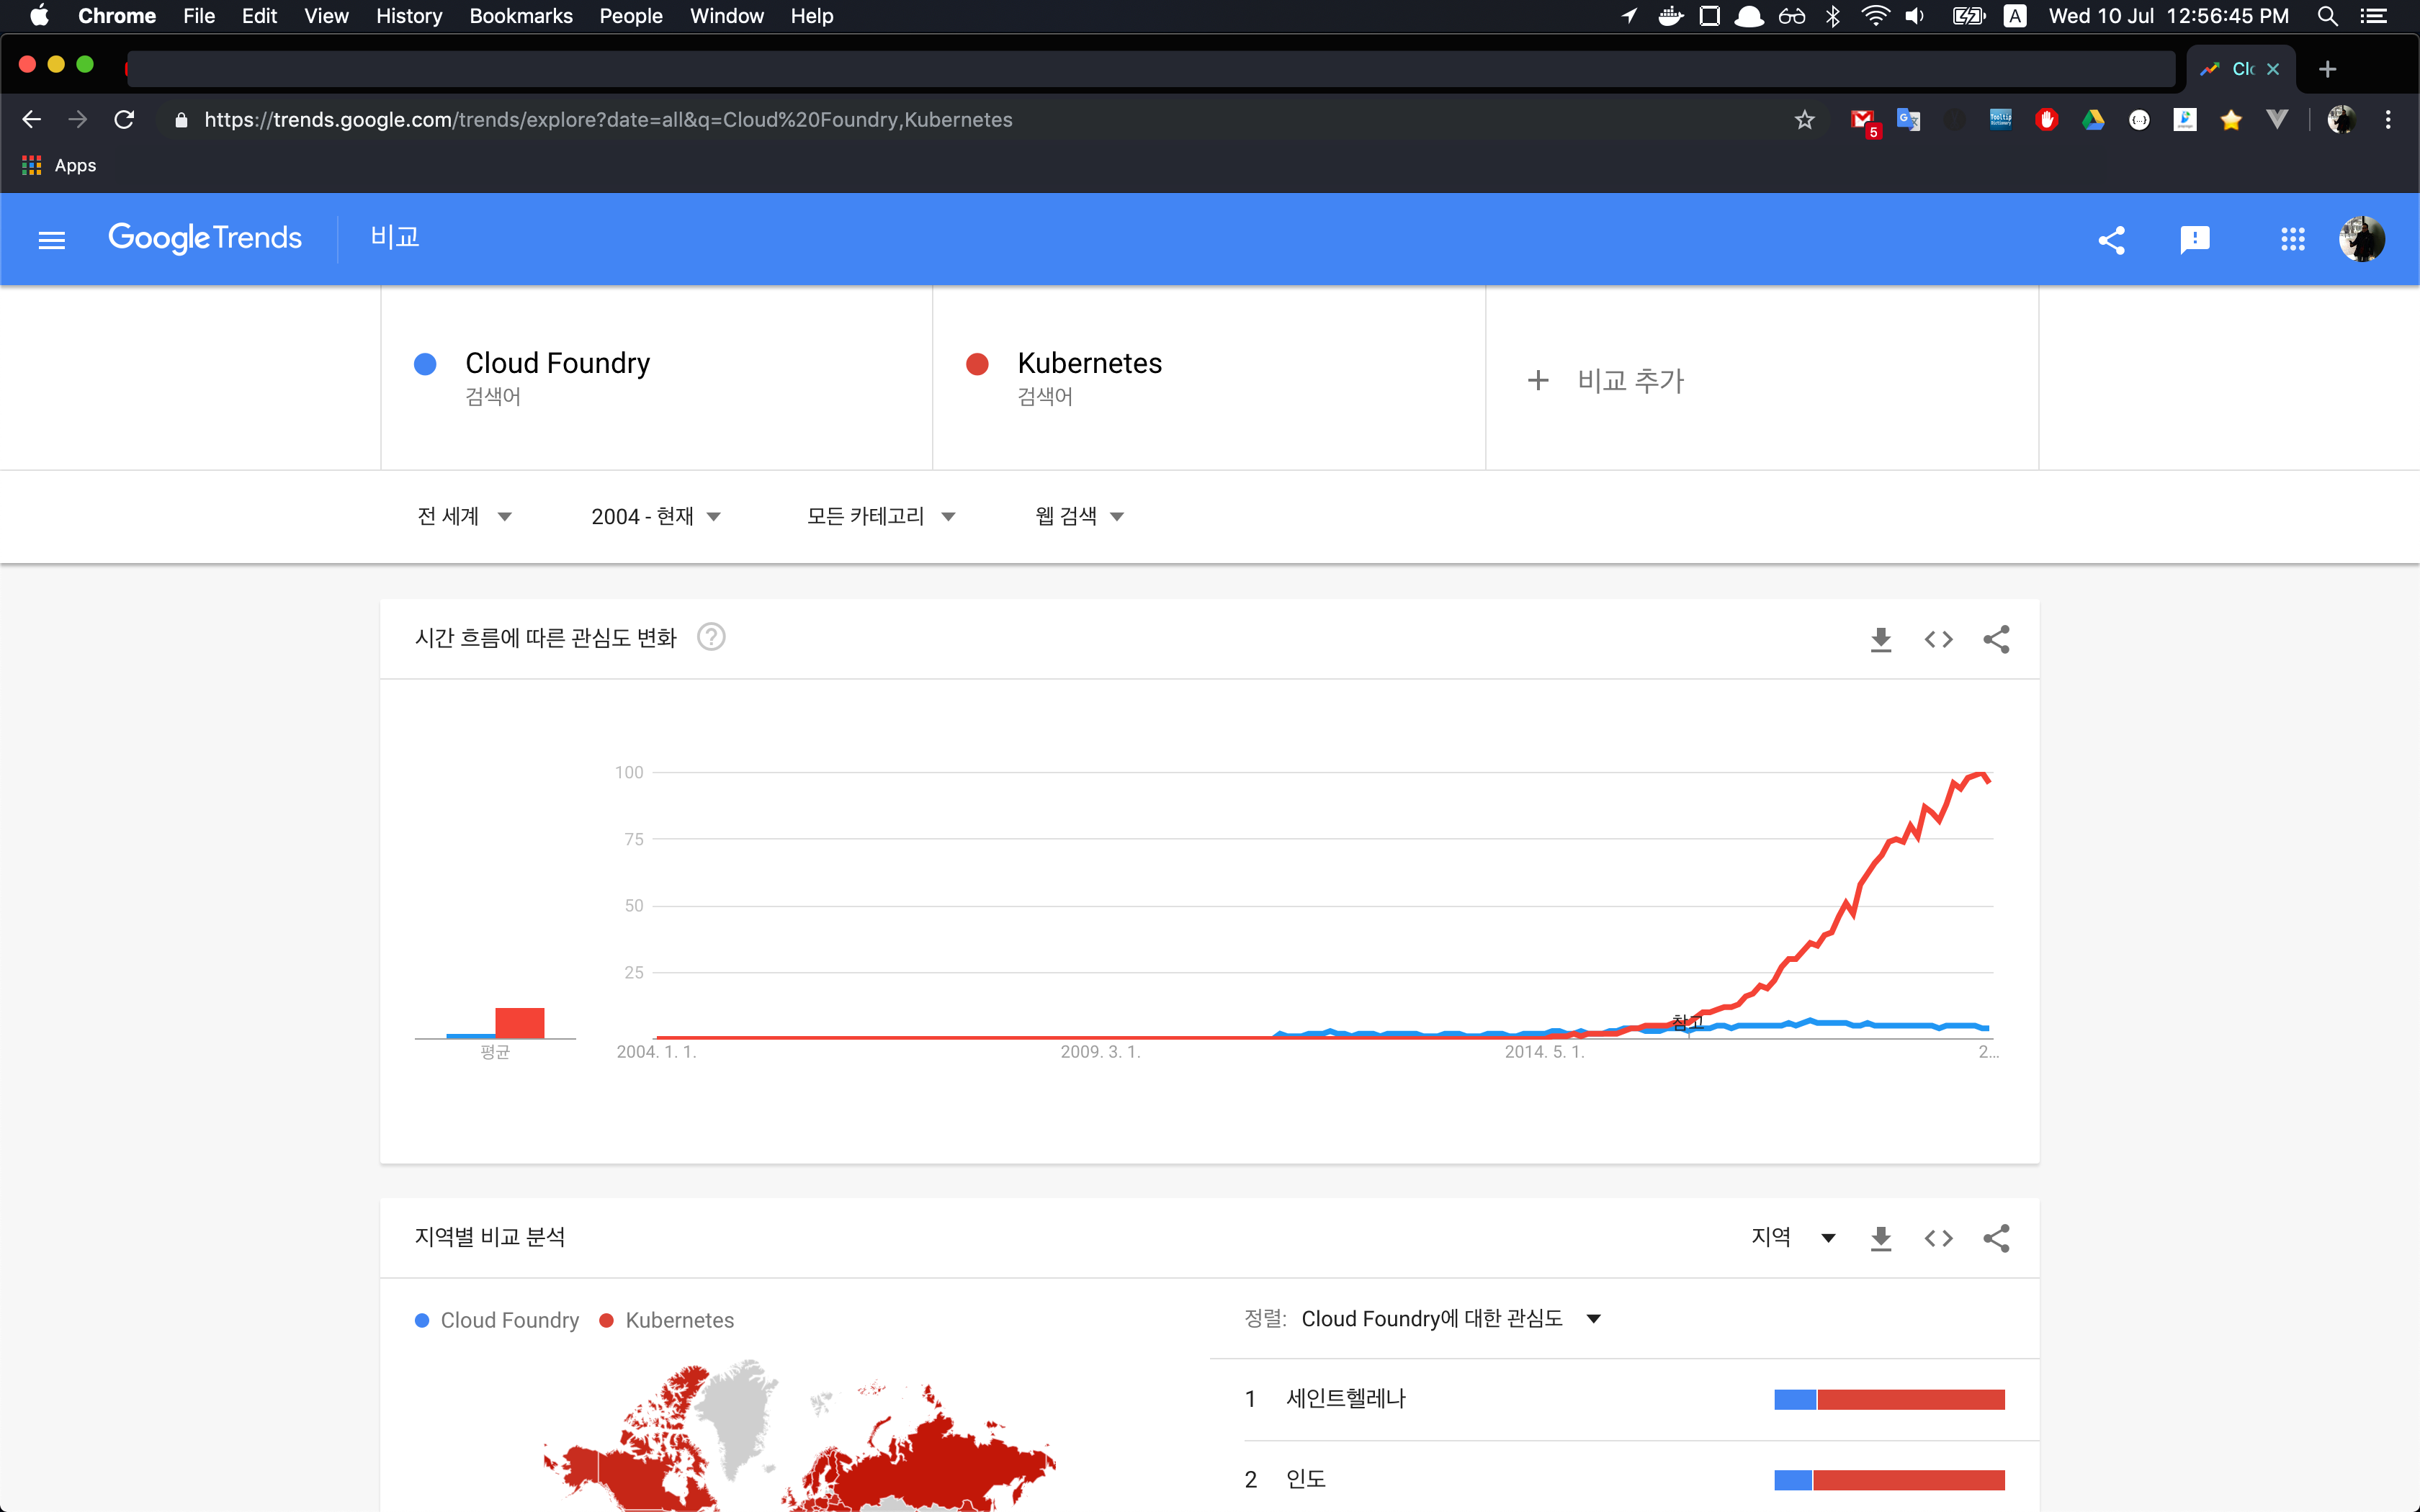Edit the Cloud Foundry search term
The width and height of the screenshot is (2420, 1512).
pos(656,378)
